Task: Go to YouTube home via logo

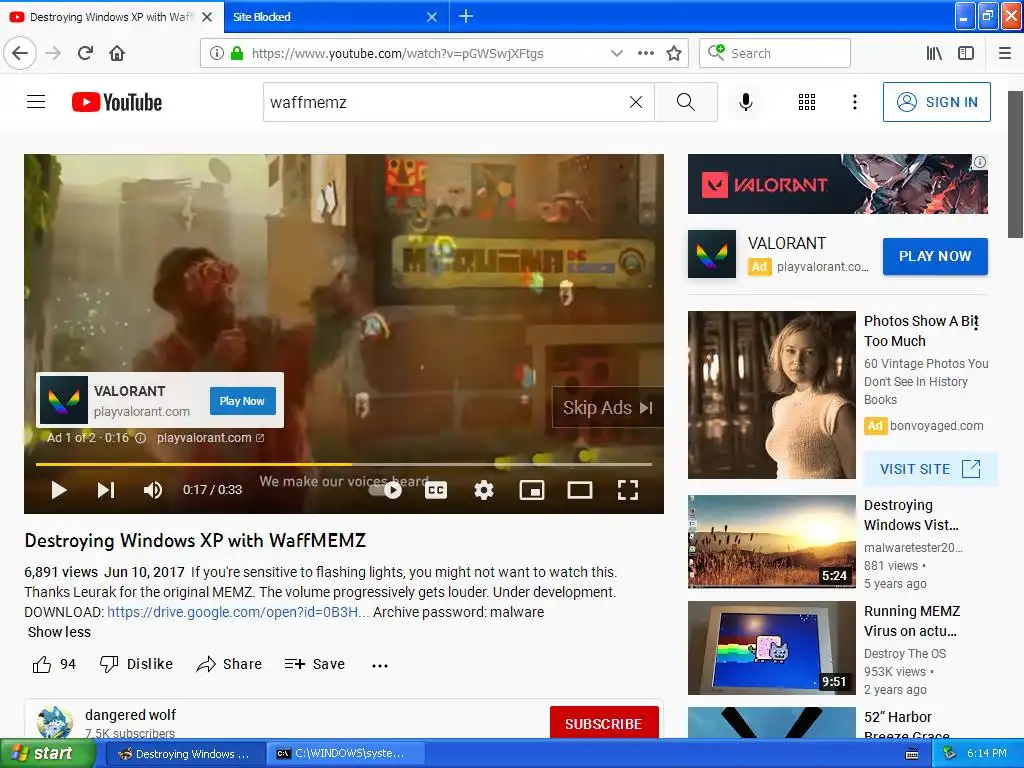Action: (117, 102)
